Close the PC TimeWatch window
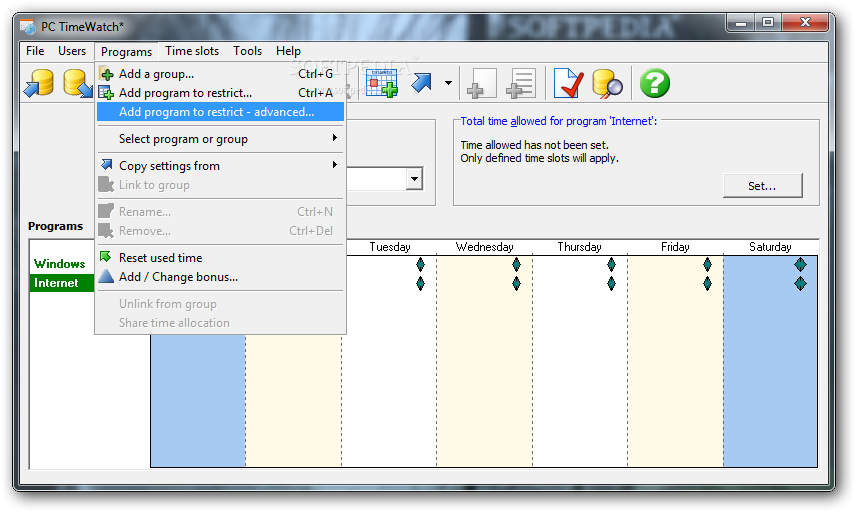The image size is (856, 512). pyautogui.click(x=805, y=23)
